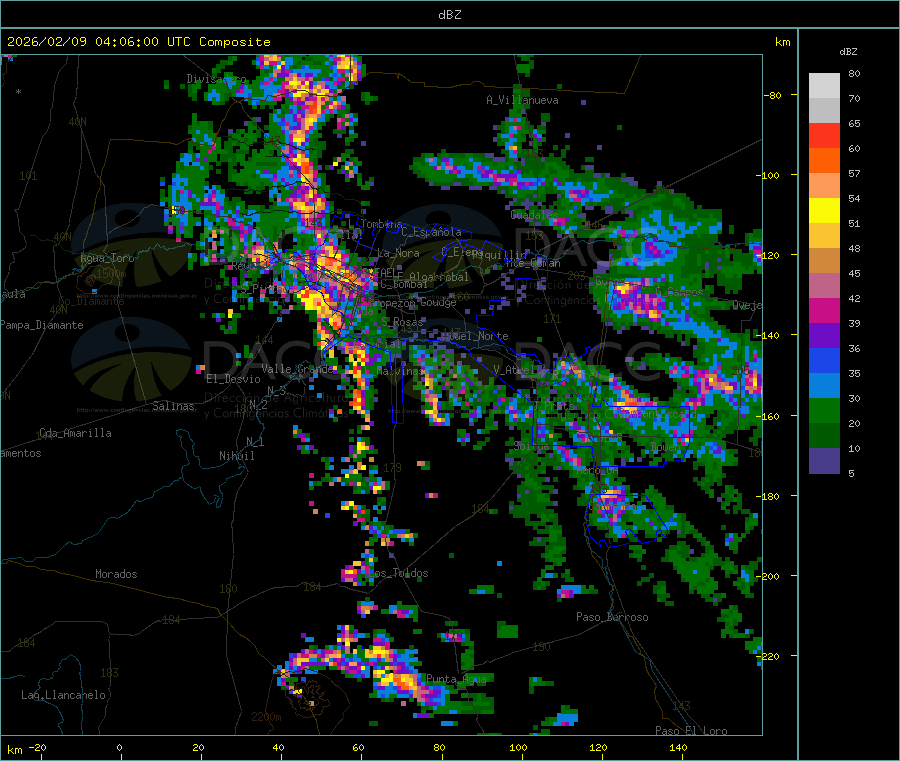Click the 'Divisadero' map label
Screen dimensions: 900x761
pos(216,79)
